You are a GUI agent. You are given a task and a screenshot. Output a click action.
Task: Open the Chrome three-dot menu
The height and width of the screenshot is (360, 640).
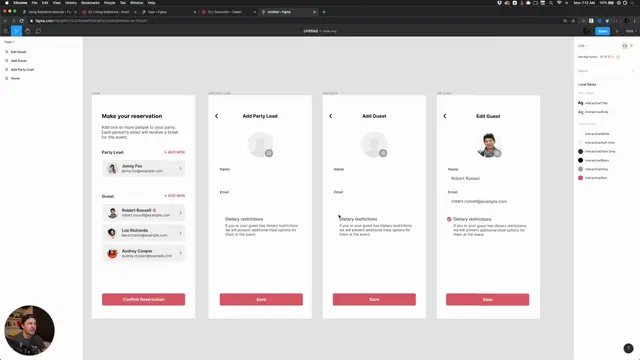[x=635, y=21]
